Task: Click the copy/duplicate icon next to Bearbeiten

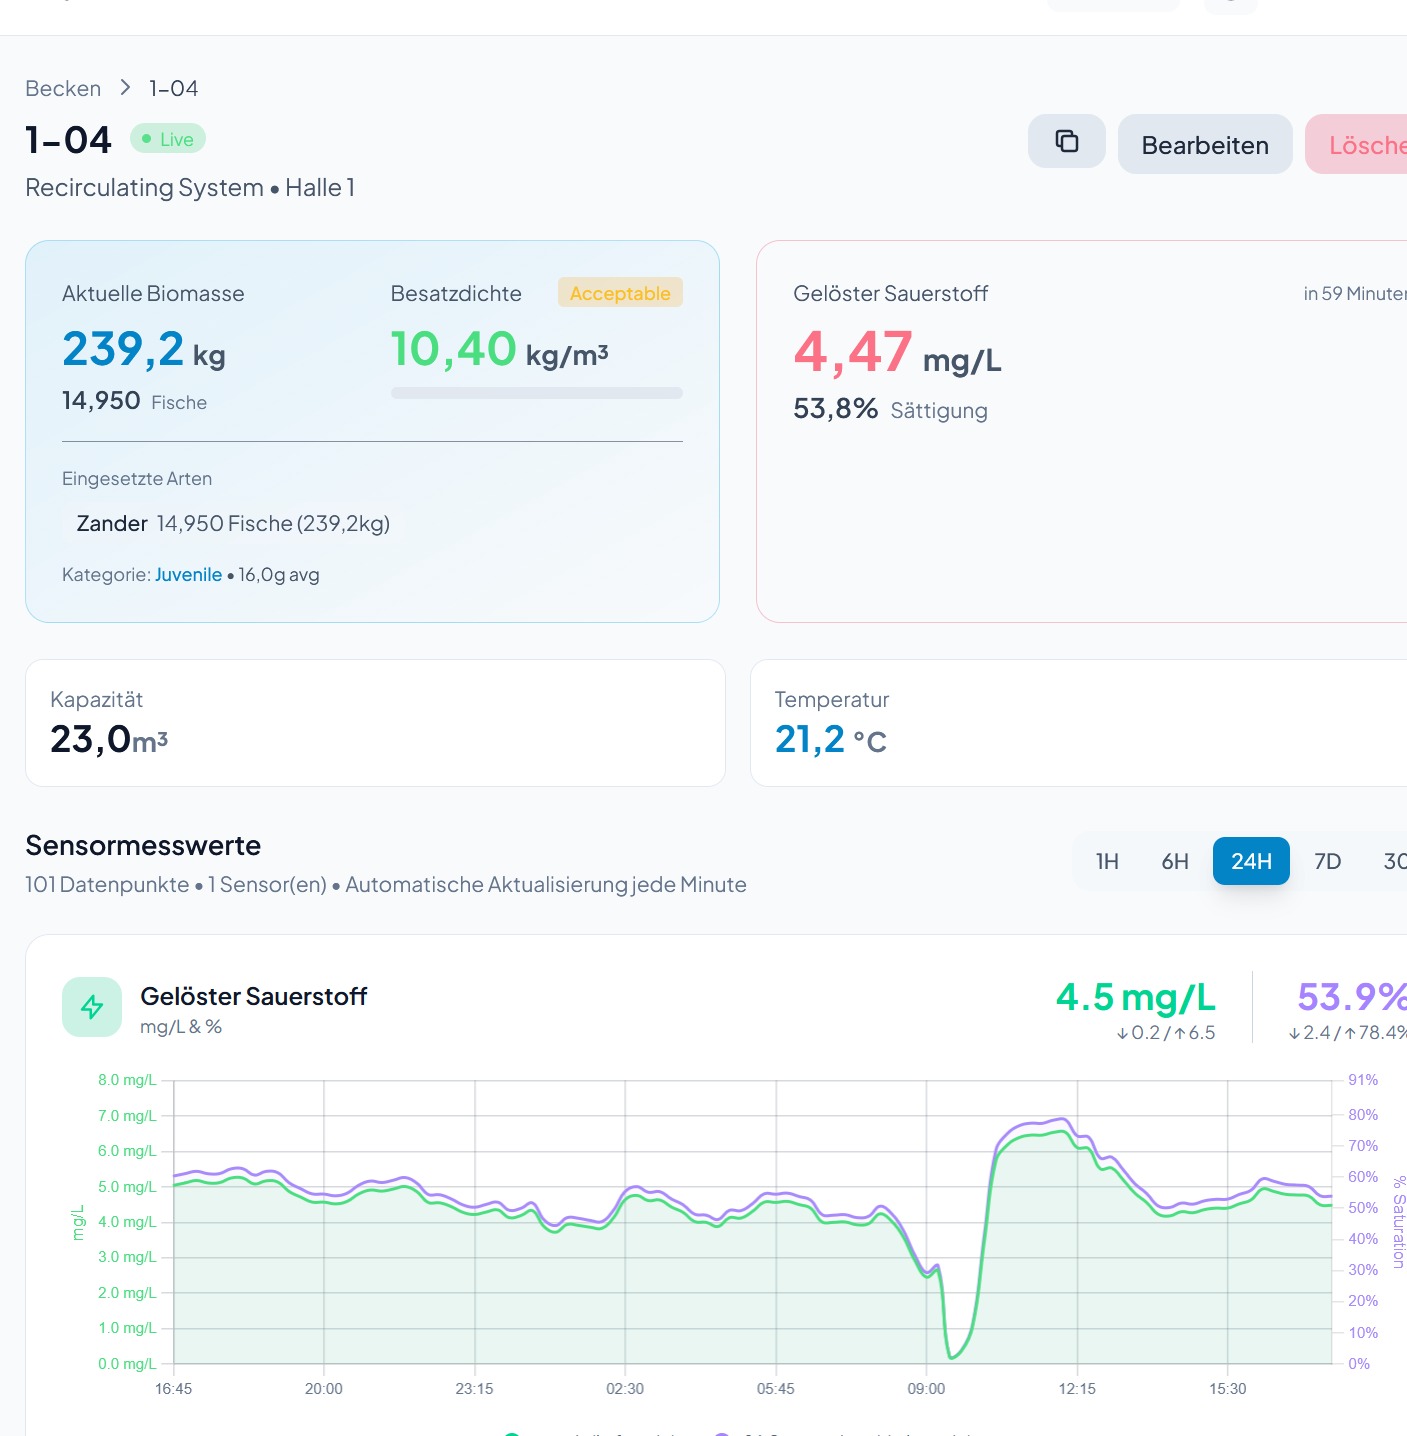Action: coord(1066,143)
